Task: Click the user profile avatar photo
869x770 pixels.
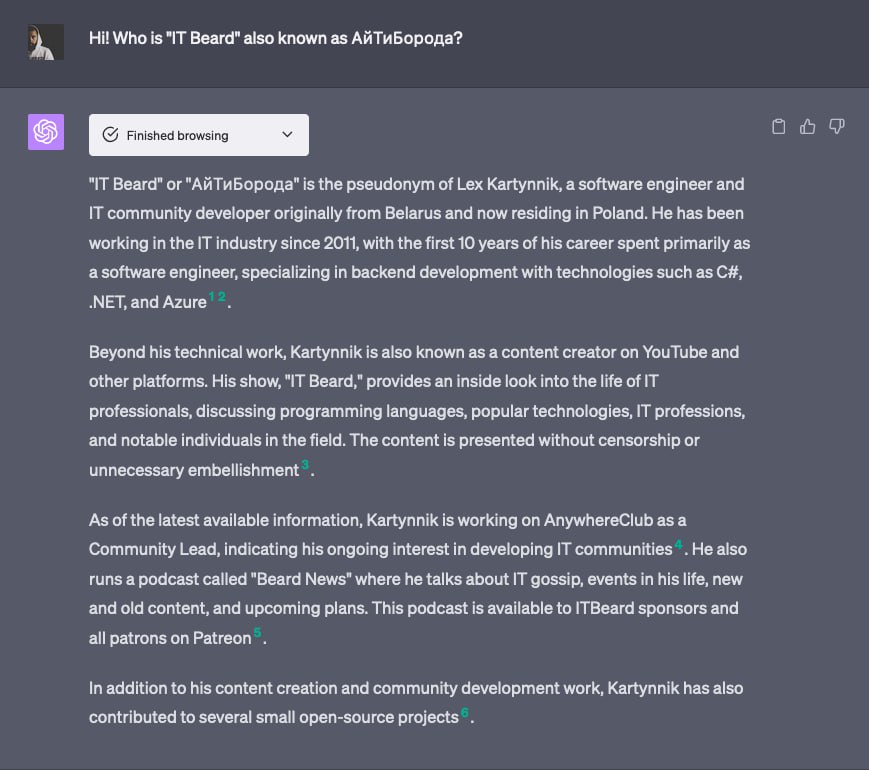Action: 46,42
